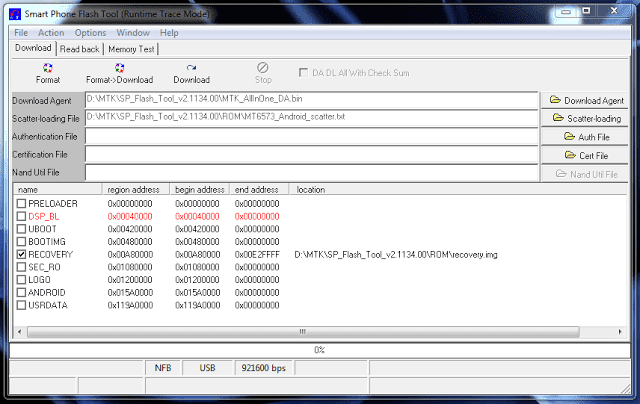640x404 pixels.
Task: Check the LOGO partition checkbox
Action: 22,280
